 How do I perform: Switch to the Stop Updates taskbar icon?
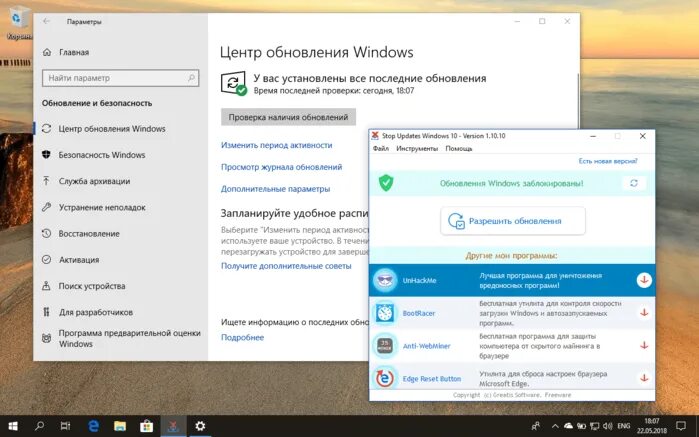pyautogui.click(x=173, y=426)
